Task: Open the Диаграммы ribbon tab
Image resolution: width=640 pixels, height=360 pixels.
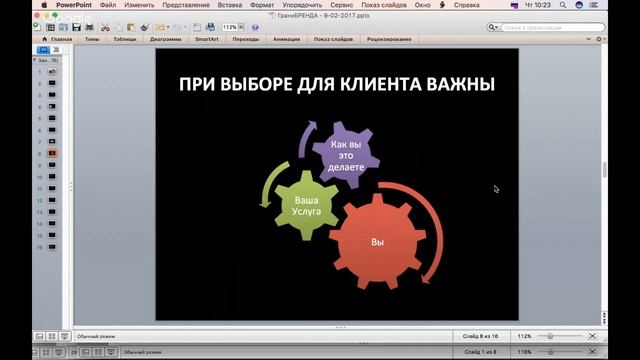Action: (165, 39)
